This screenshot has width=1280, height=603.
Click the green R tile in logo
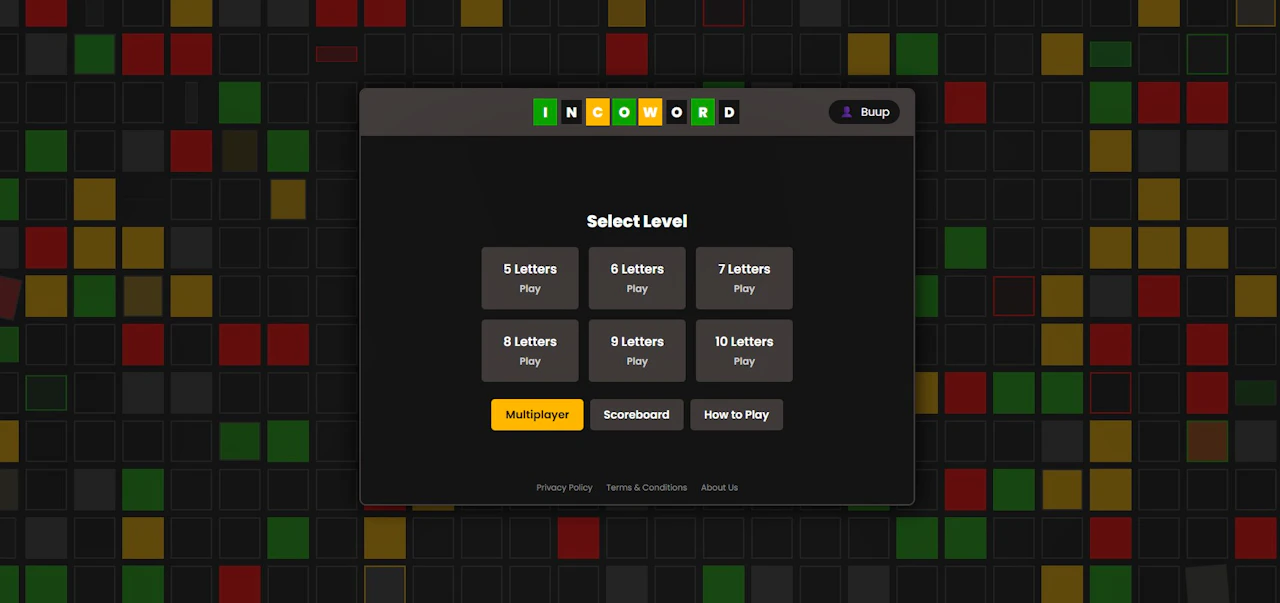[703, 112]
